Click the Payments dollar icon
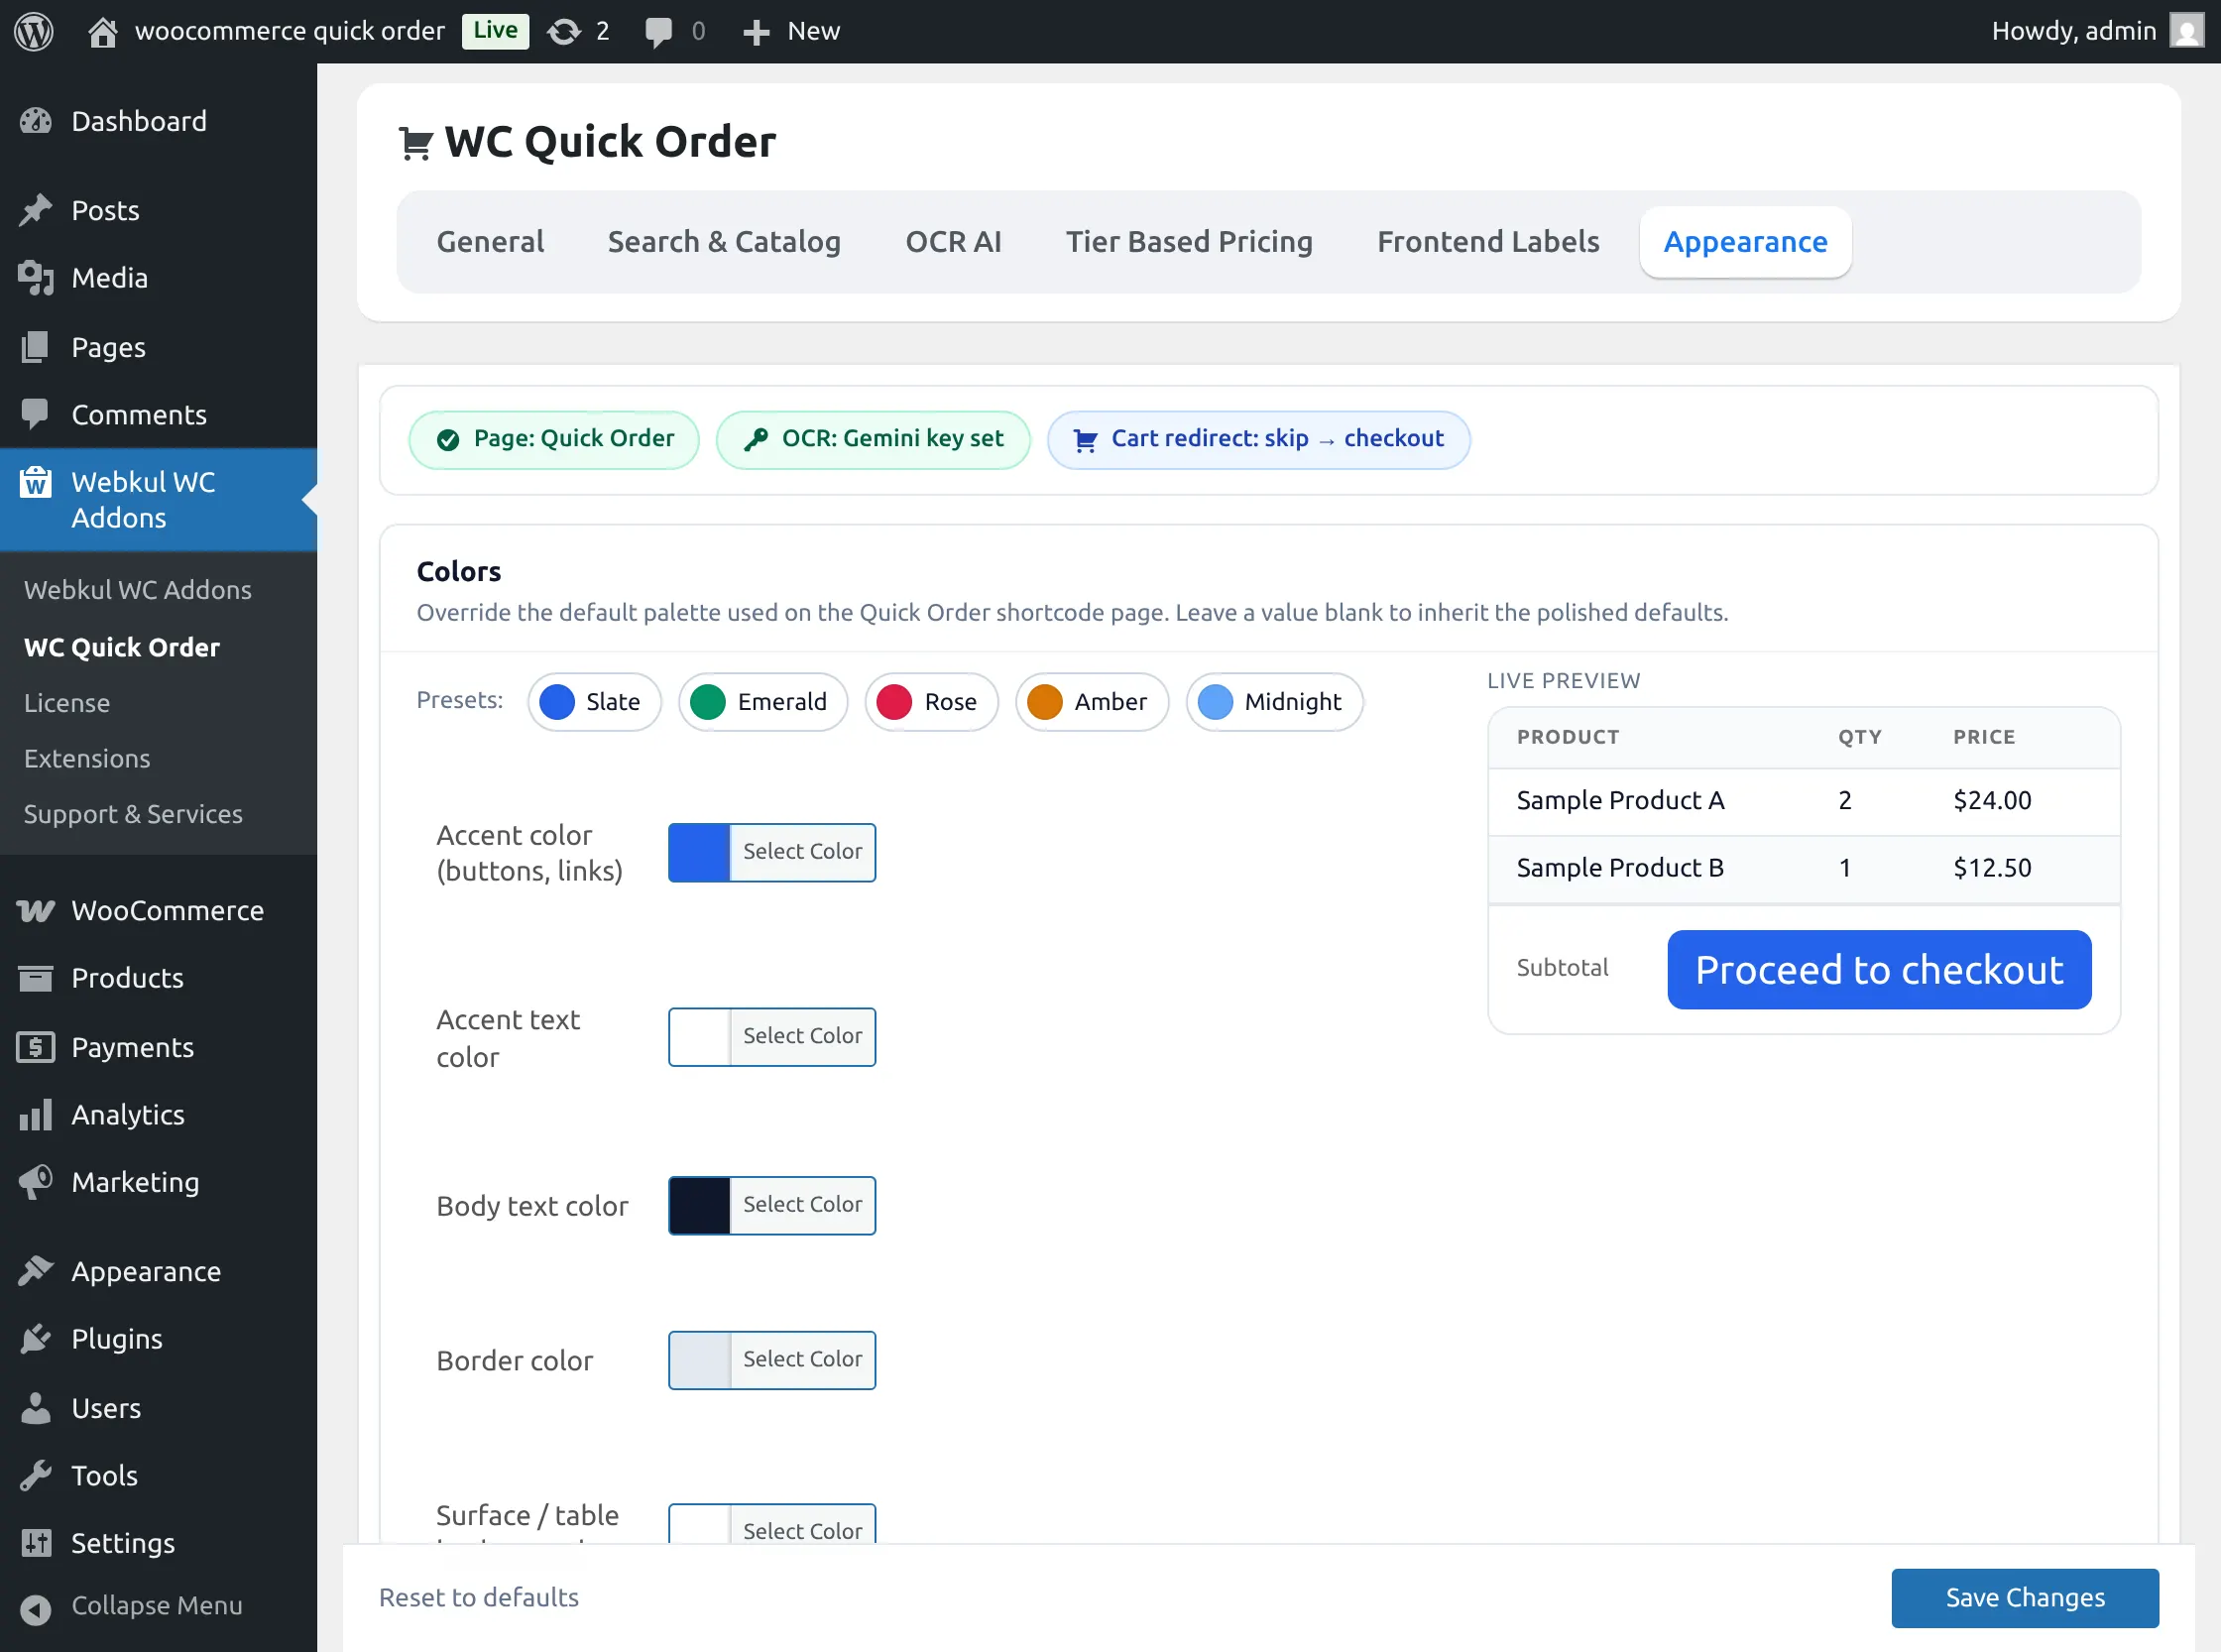This screenshot has width=2221, height=1652. coord(36,1047)
